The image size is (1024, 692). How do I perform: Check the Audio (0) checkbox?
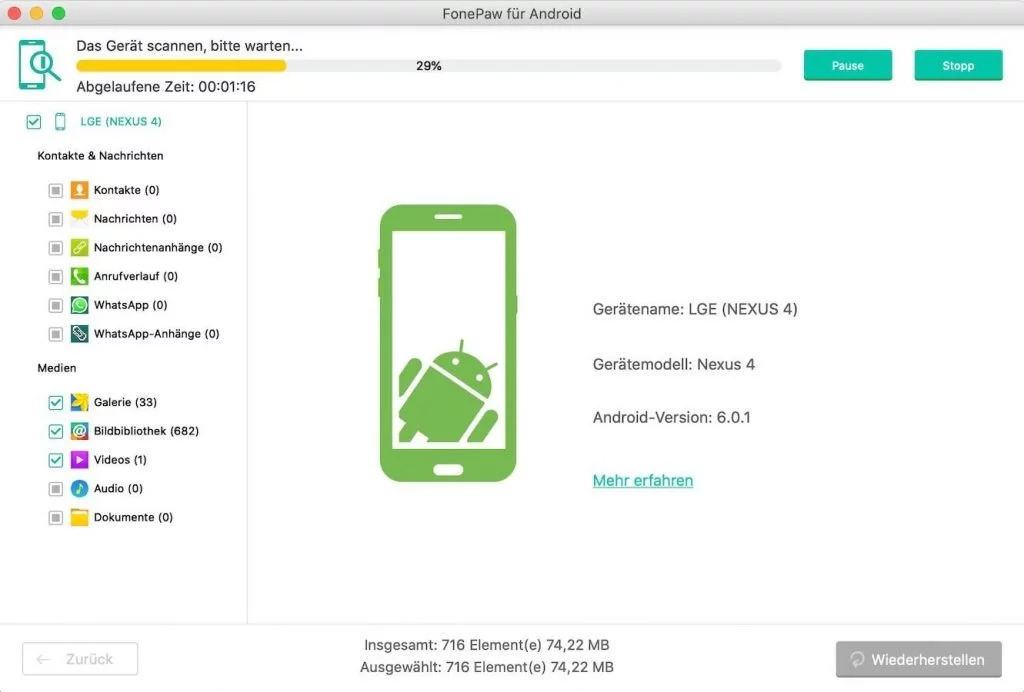[x=56, y=488]
